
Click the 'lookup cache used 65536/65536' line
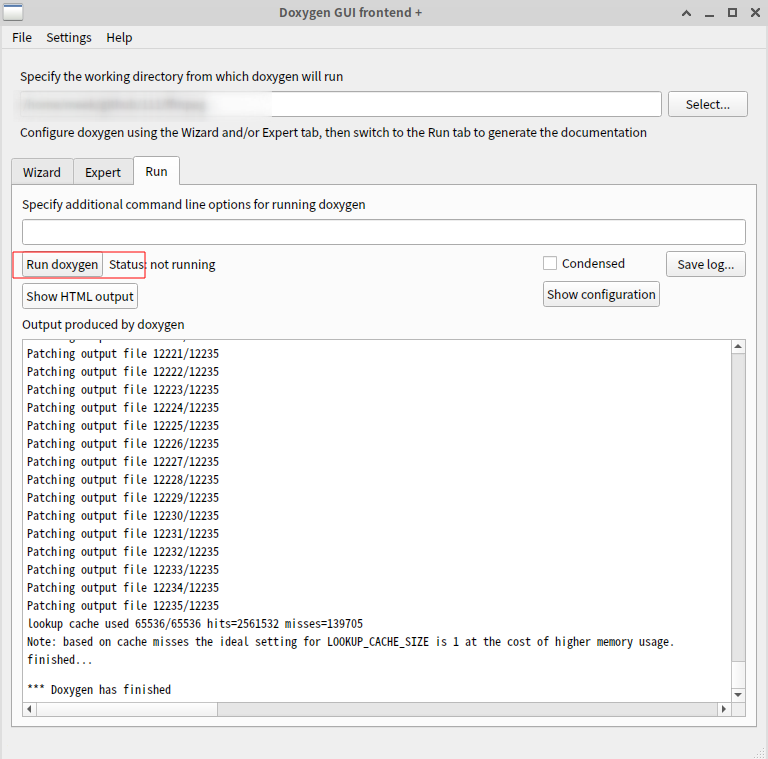[195, 623]
